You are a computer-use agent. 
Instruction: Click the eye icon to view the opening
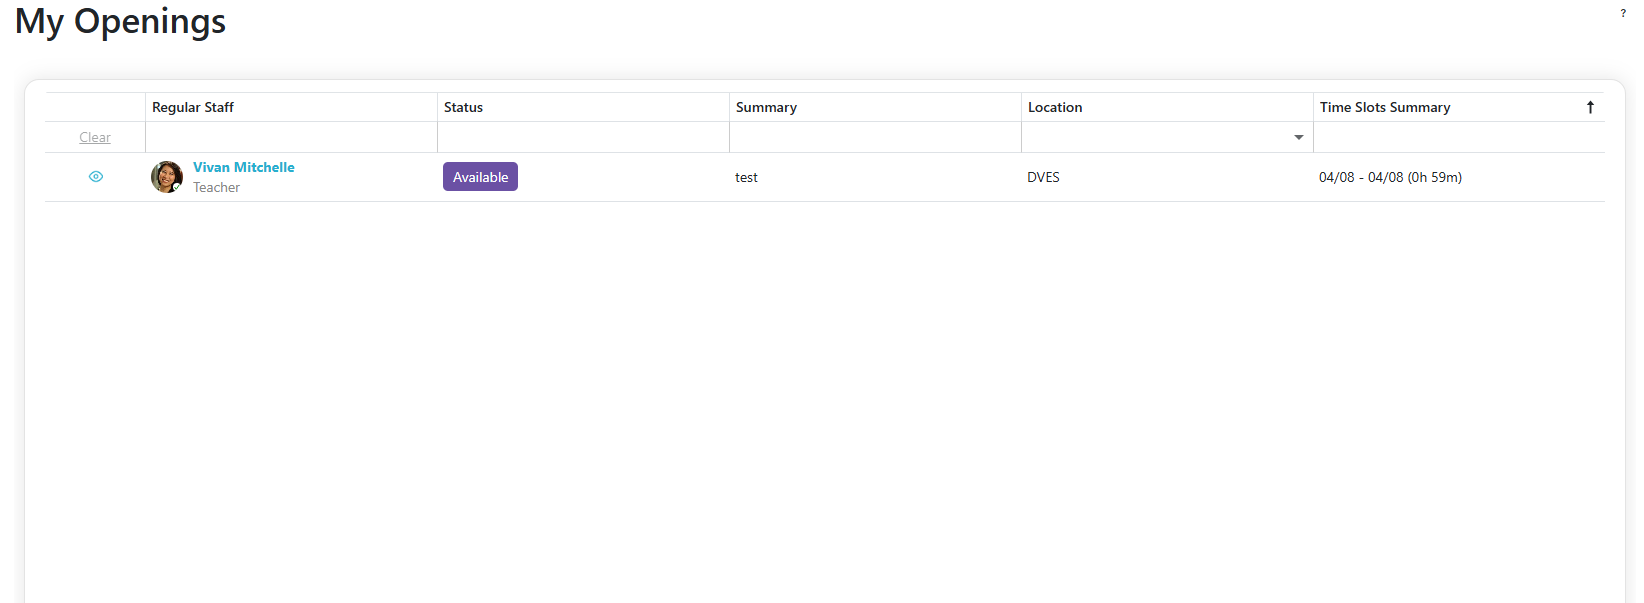point(96,177)
